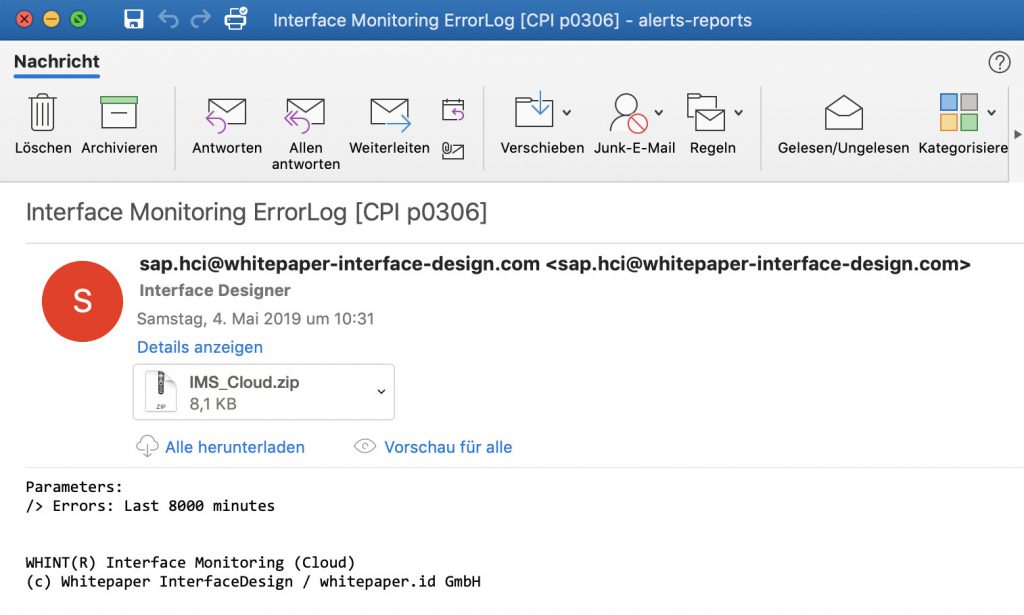Screen dimensions: 1024x615
Task: Preview attachments with Vorschau für alle
Action: [x=447, y=447]
